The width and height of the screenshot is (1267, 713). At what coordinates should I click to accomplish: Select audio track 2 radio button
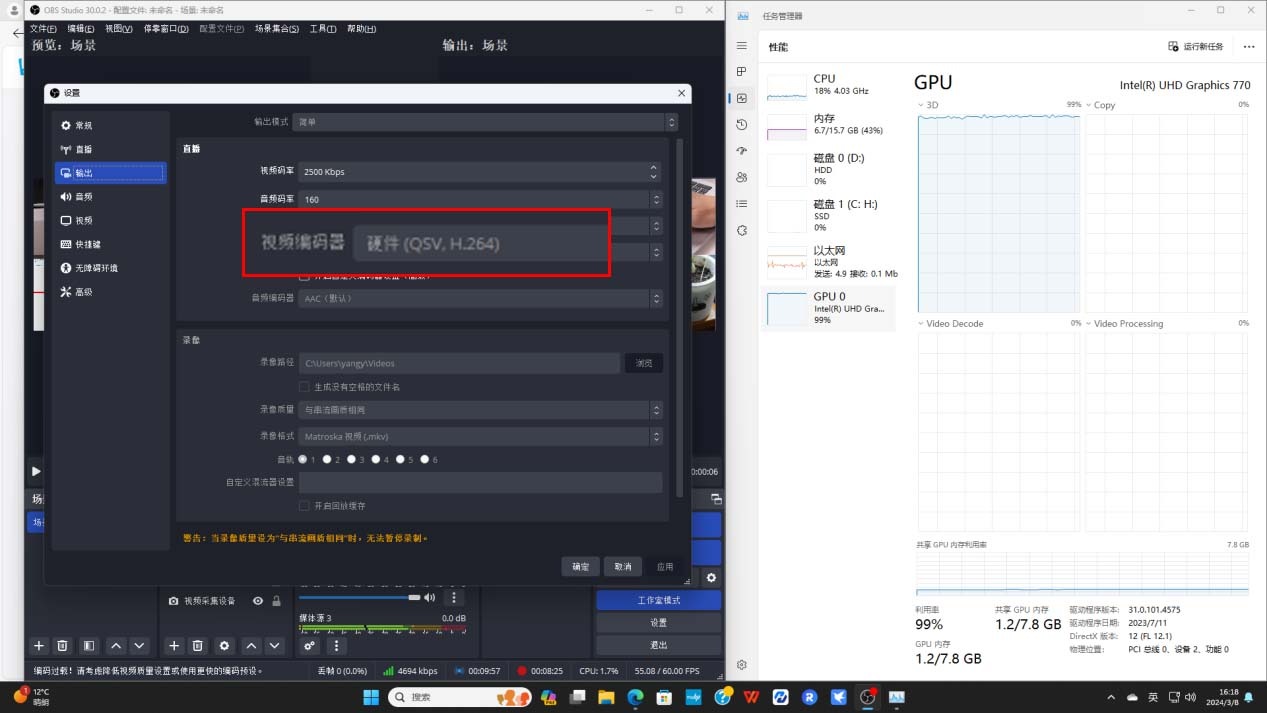(327, 460)
